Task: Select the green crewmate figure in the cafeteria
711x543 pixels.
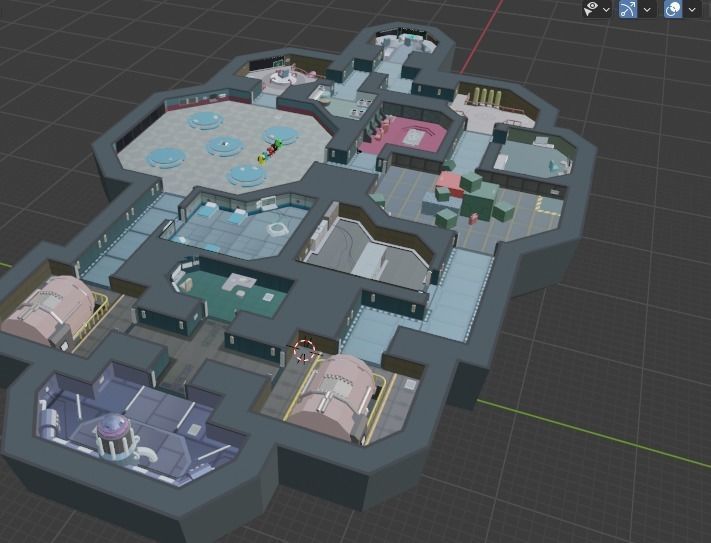Action: [278, 145]
